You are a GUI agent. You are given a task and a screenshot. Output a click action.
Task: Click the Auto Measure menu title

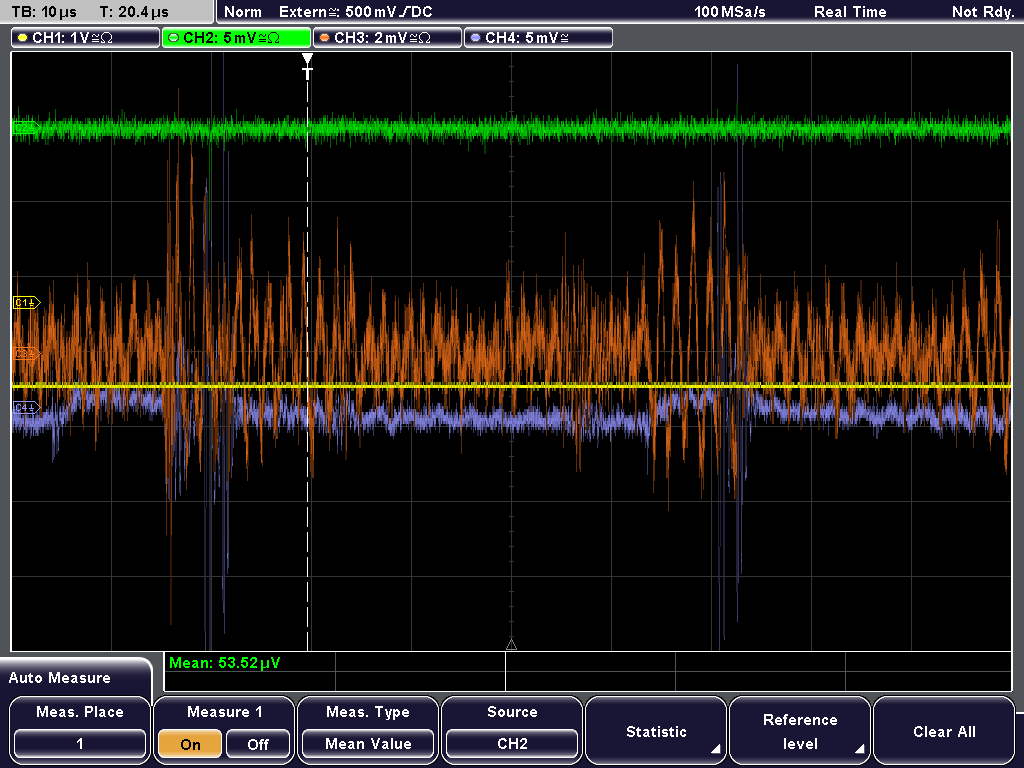(59, 678)
